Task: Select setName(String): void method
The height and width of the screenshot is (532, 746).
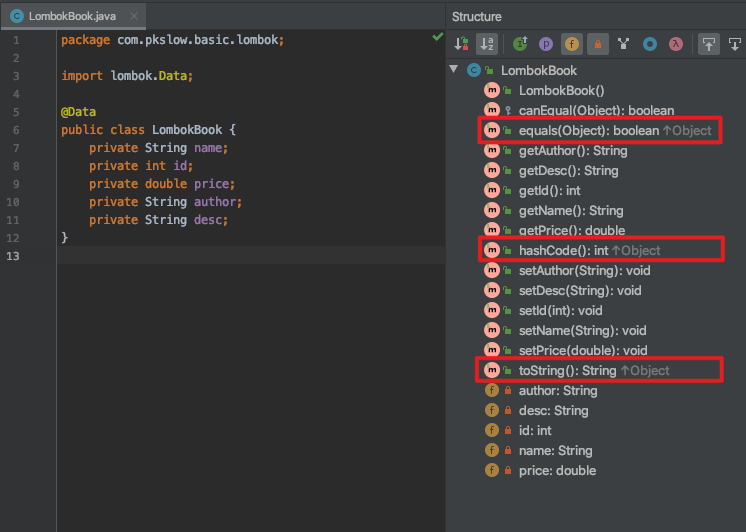Action: pyautogui.click(x=582, y=330)
